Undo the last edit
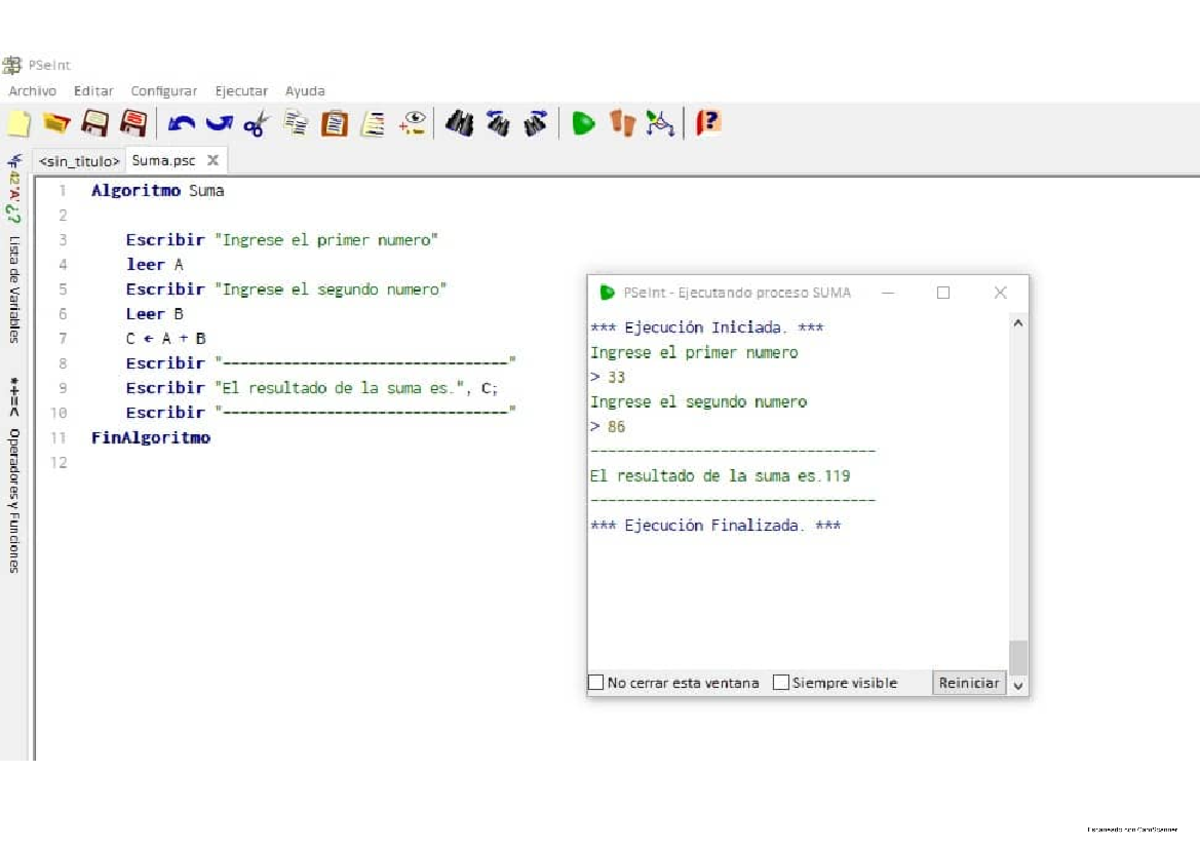Screen dimensions: 1200x848 (x=181, y=124)
